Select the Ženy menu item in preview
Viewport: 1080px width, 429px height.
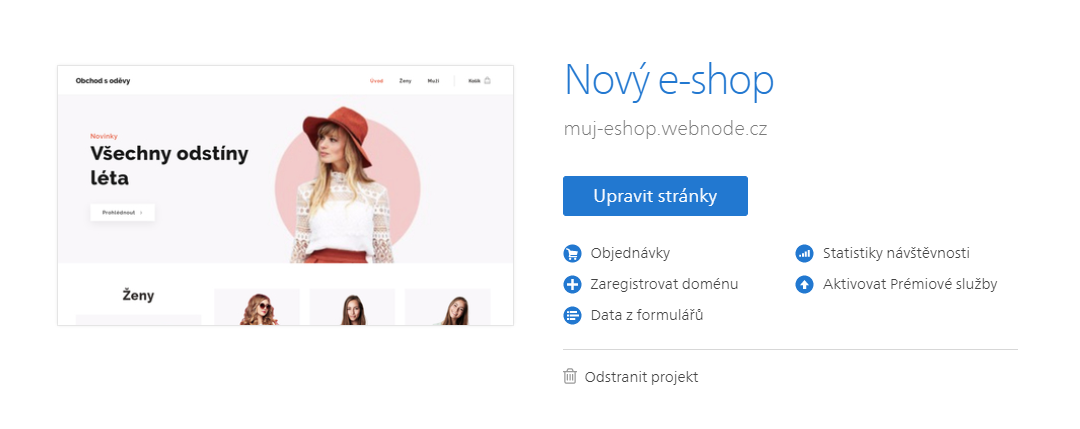point(405,81)
